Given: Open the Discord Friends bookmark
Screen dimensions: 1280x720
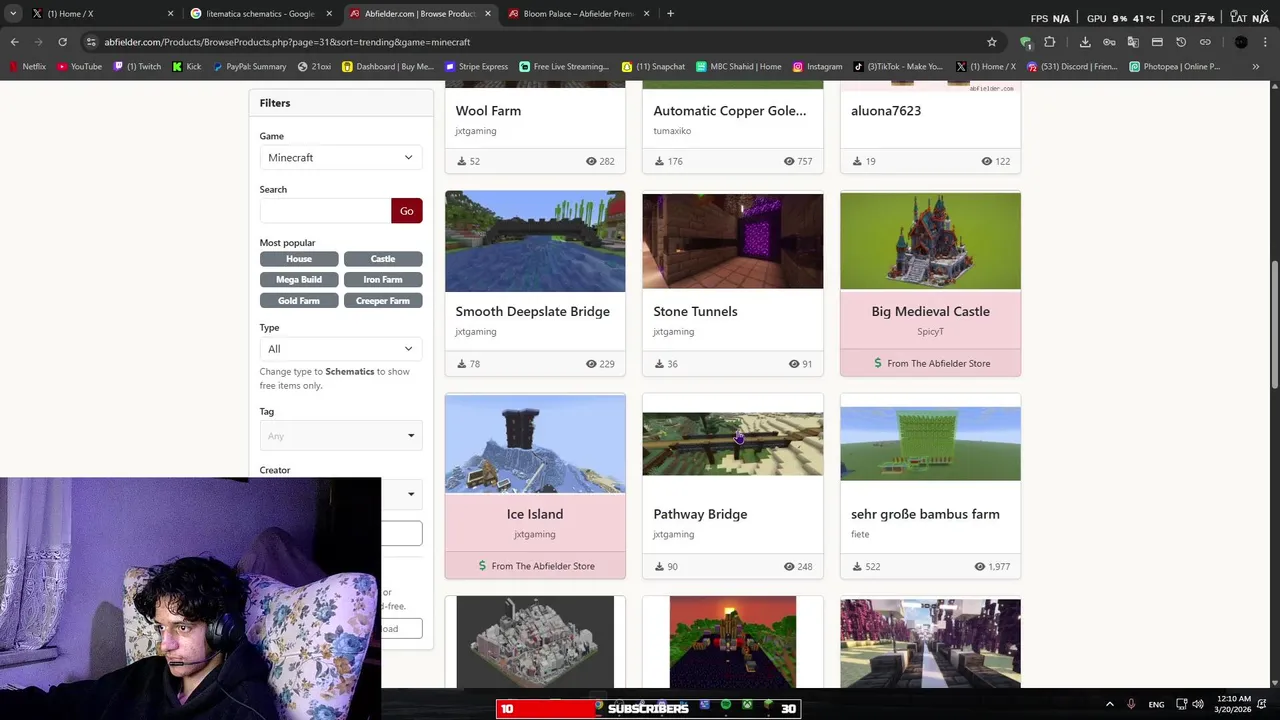Looking at the screenshot, I should click(x=1072, y=66).
